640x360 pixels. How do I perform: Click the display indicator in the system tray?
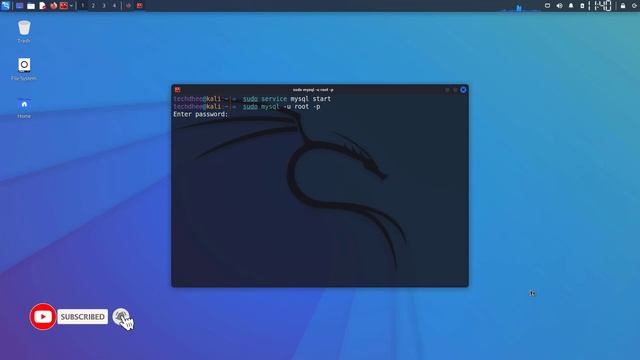(547, 6)
